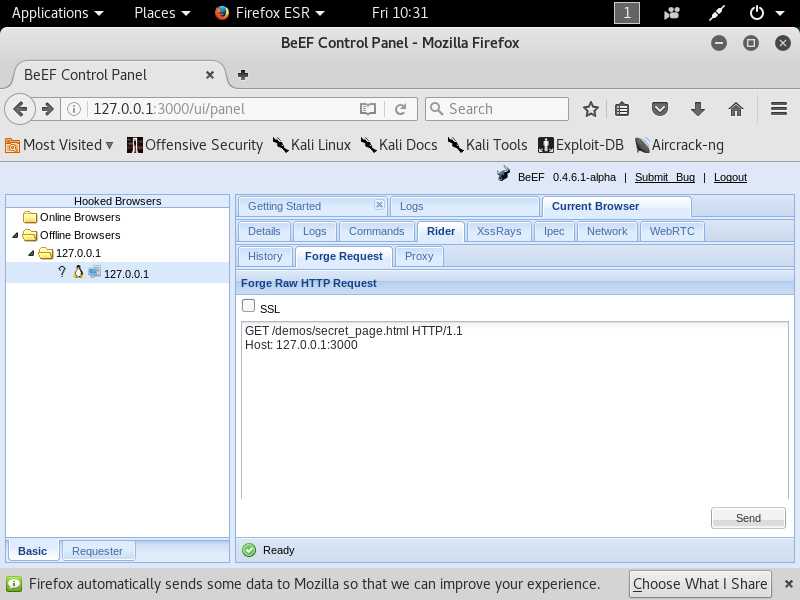Viewport: 800px width, 600px height.
Task: Open the Offensive Security bookmark
Action: [x=194, y=145]
